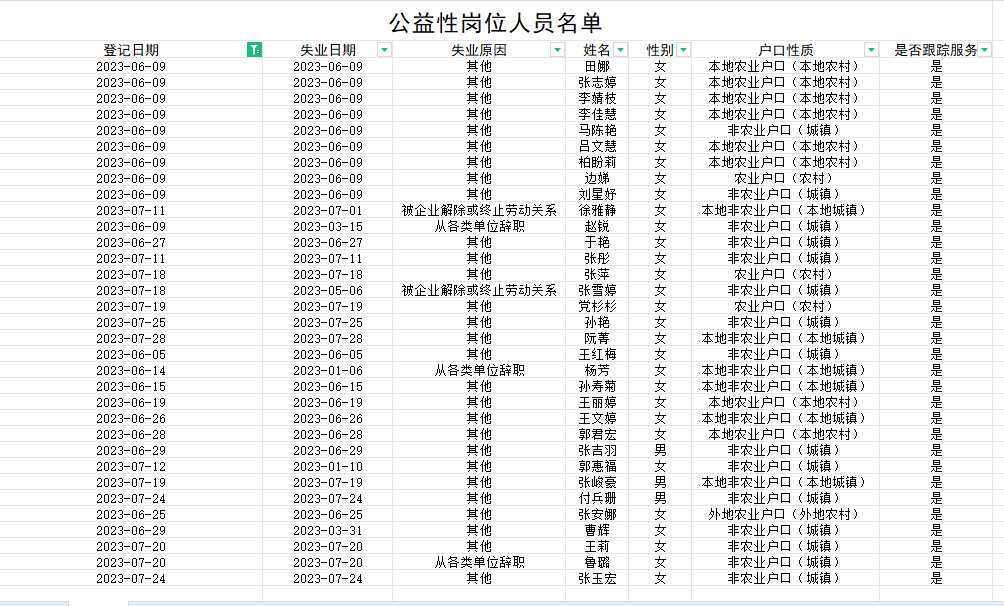The image size is (1004, 606).
Task: Select 失业日期 2023-07-01 in 徐雅静's row
Action: pyautogui.click(x=328, y=211)
